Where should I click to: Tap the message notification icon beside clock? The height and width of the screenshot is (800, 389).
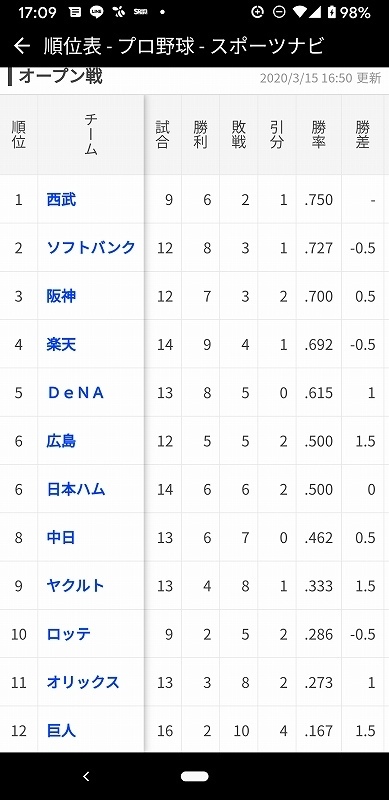(x=75, y=12)
